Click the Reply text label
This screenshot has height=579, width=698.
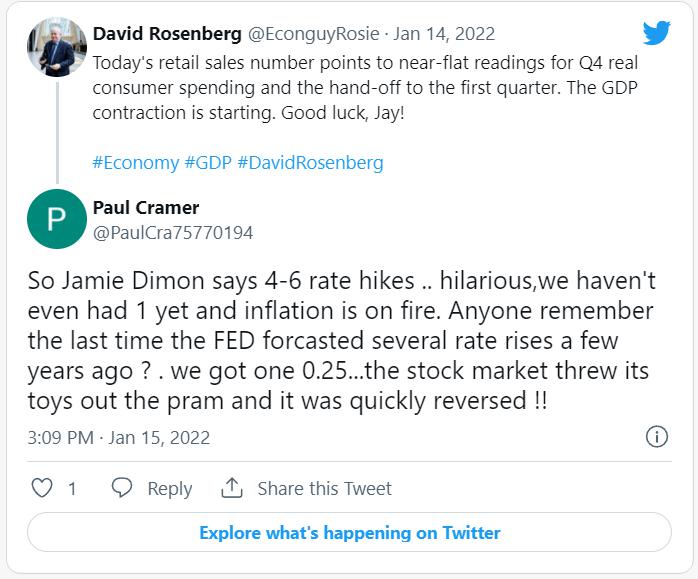pyautogui.click(x=170, y=489)
